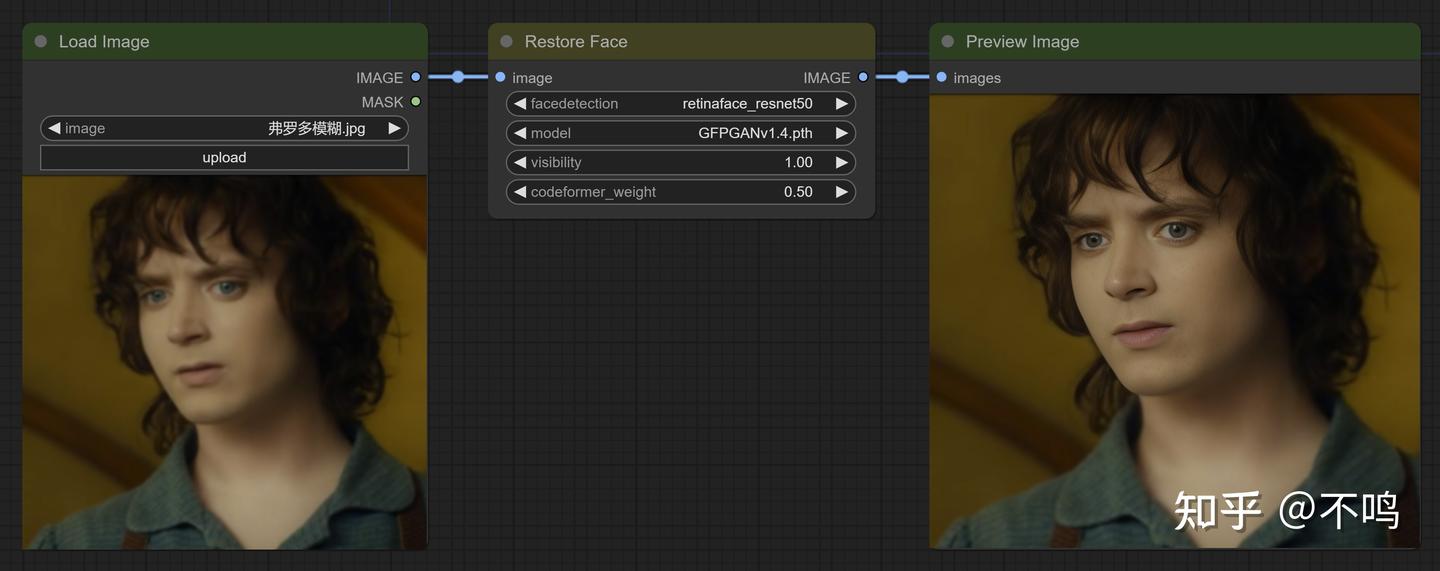Open model dropdown showing GFPGANv1.4.pth
1440x571 pixels.
tap(681, 133)
